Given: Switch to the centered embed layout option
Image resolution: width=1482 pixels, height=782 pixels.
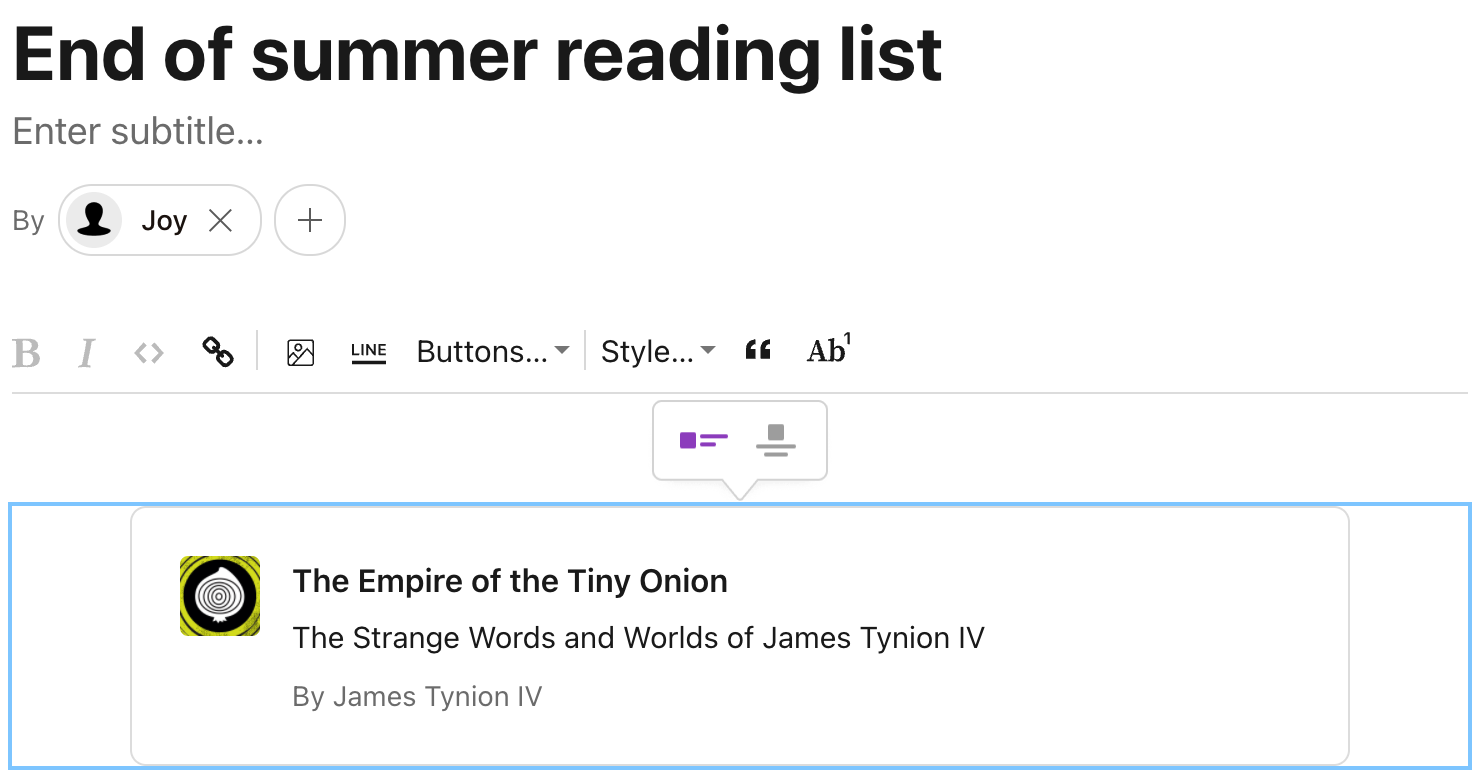Looking at the screenshot, I should coord(776,441).
